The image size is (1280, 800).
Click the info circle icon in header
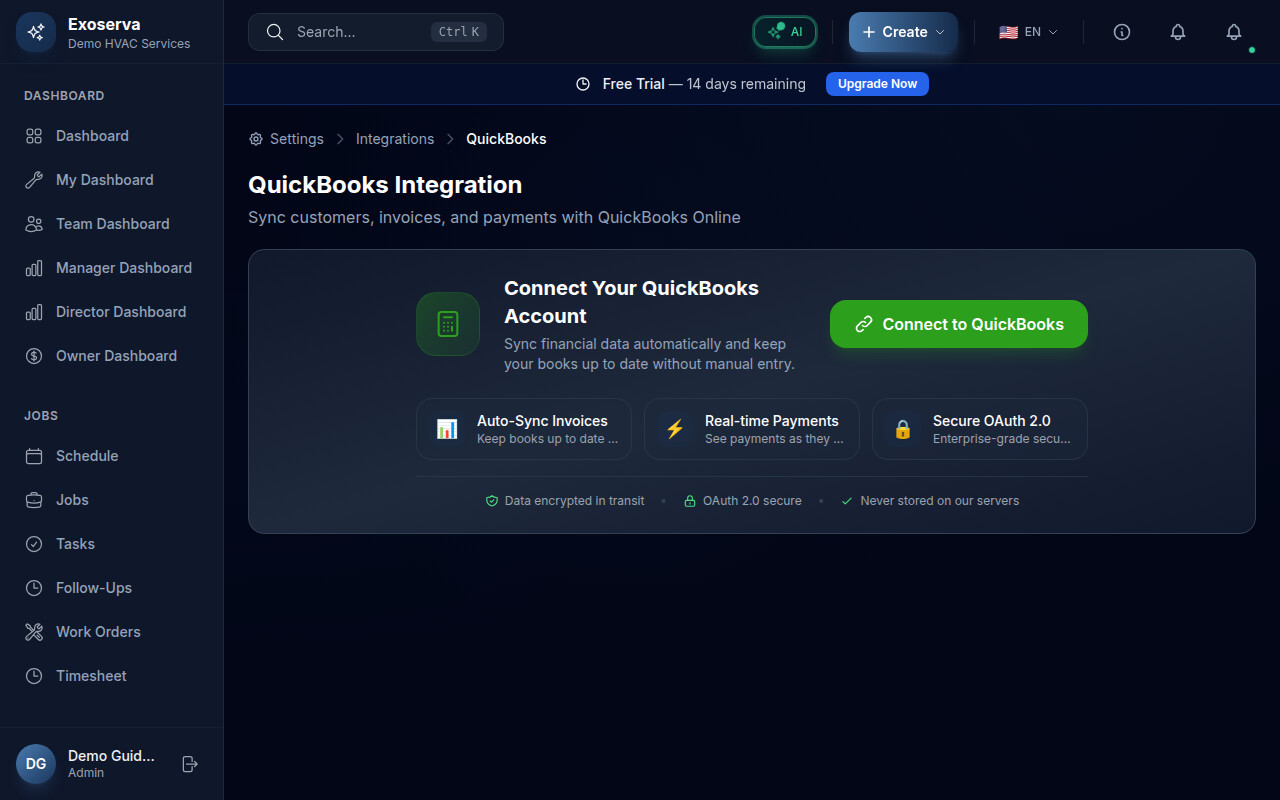click(1122, 32)
